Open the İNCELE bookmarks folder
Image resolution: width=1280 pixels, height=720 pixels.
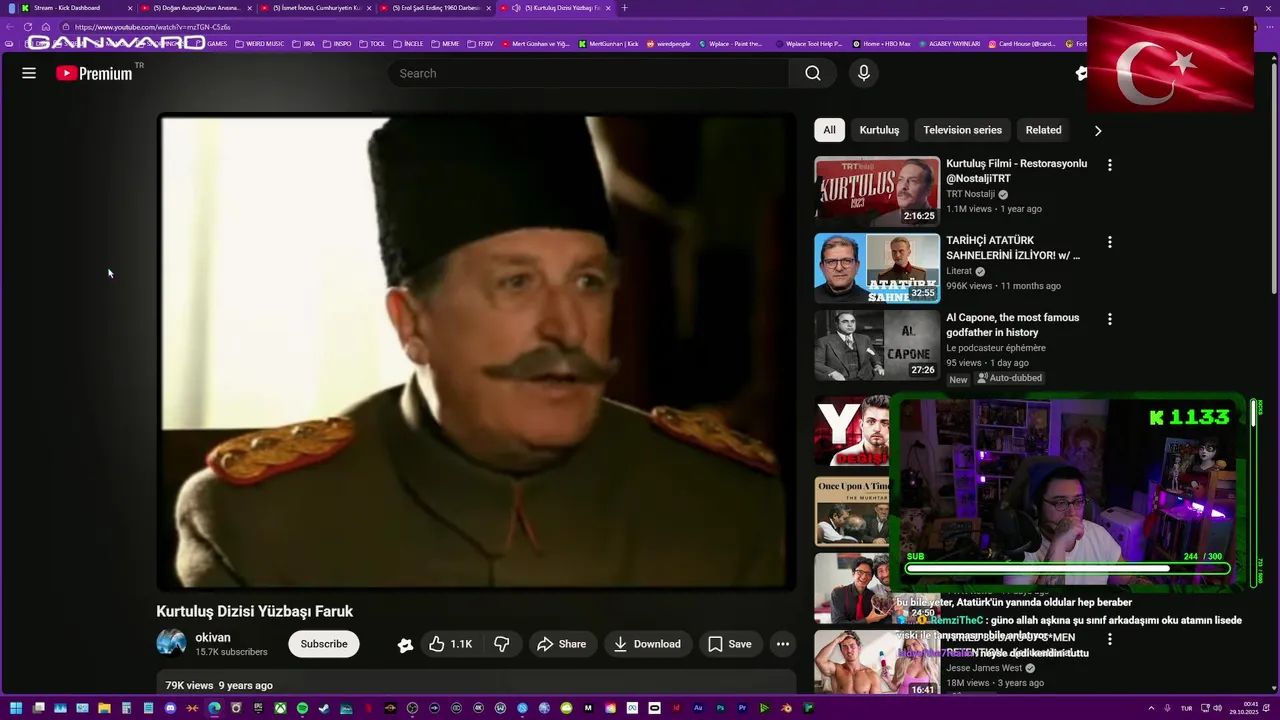408,44
